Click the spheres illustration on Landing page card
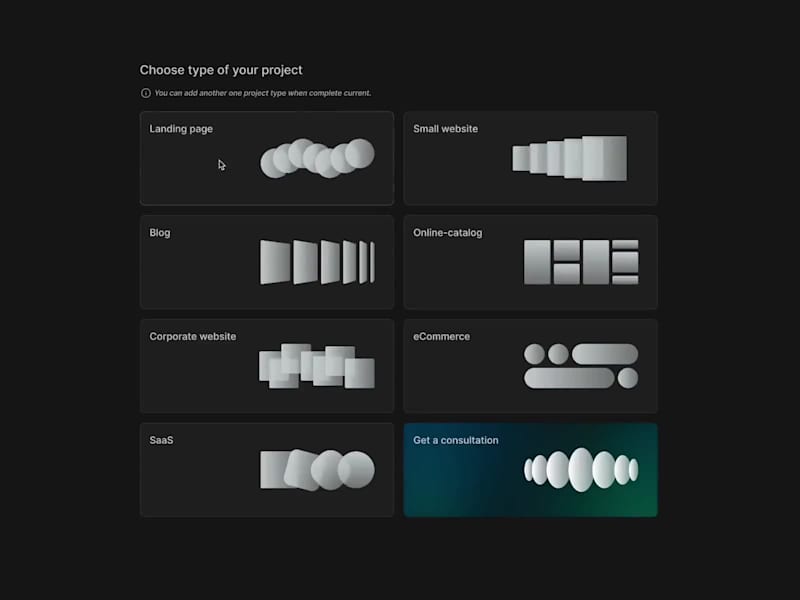Image resolution: width=800 pixels, height=600 pixels. pyautogui.click(x=318, y=156)
